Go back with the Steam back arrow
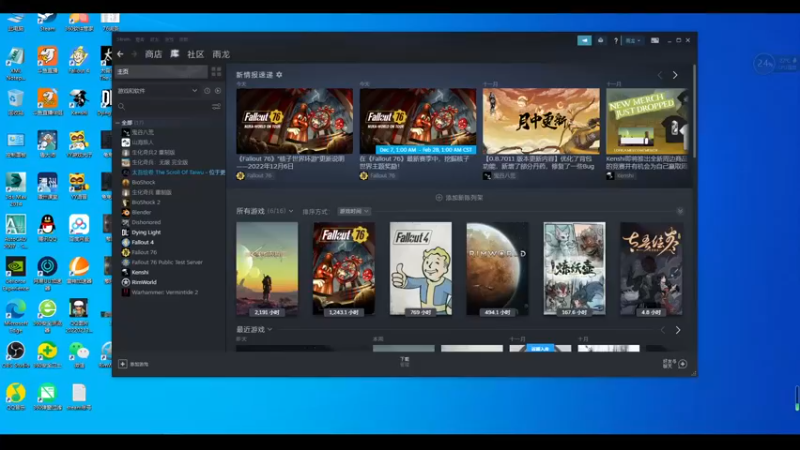Image resolution: width=800 pixels, height=450 pixels. click(x=120, y=54)
